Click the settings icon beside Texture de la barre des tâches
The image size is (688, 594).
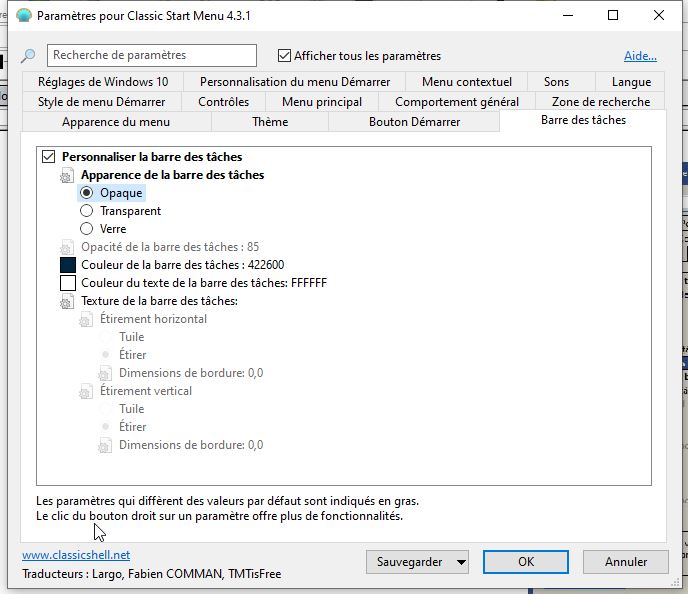(67, 301)
